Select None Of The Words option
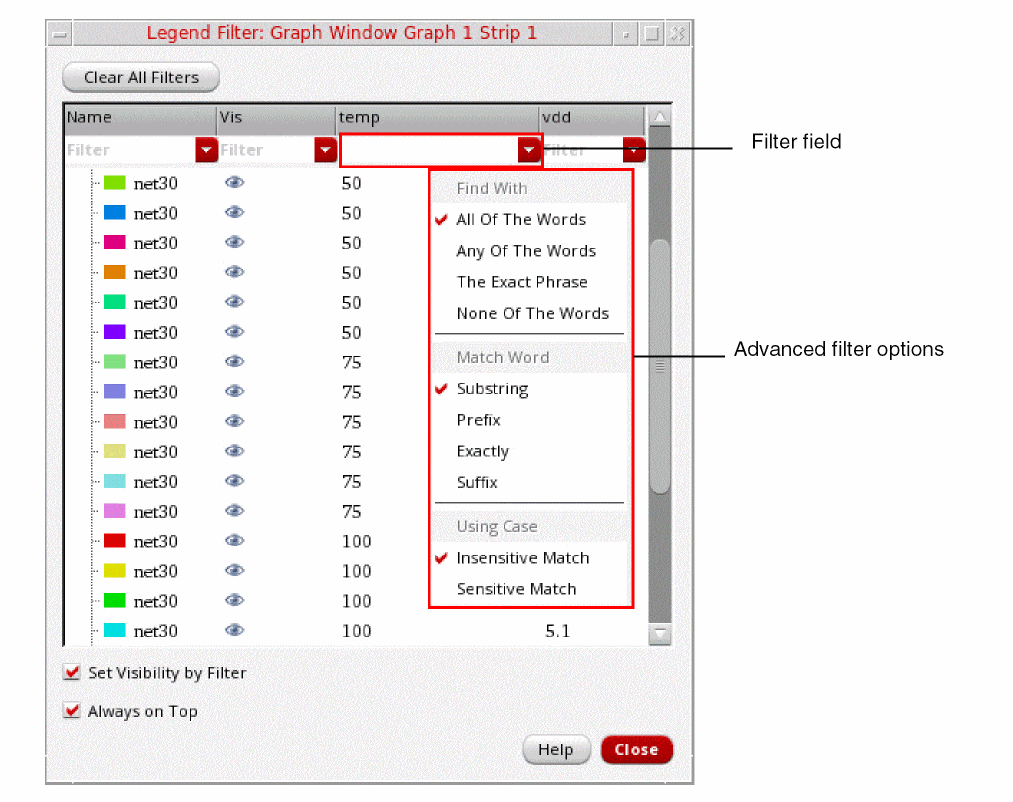Screen dimensions: 1013x802 (533, 313)
